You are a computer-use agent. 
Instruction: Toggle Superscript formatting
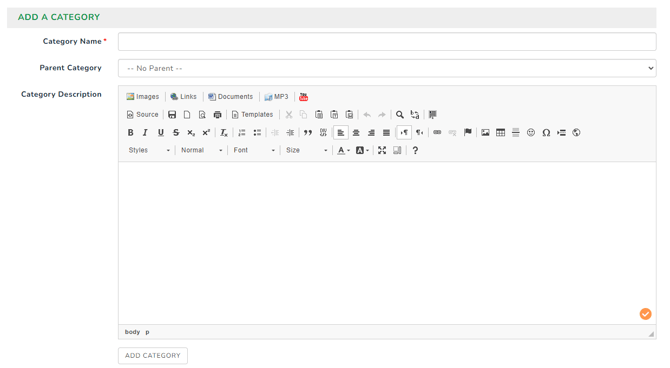tap(206, 132)
